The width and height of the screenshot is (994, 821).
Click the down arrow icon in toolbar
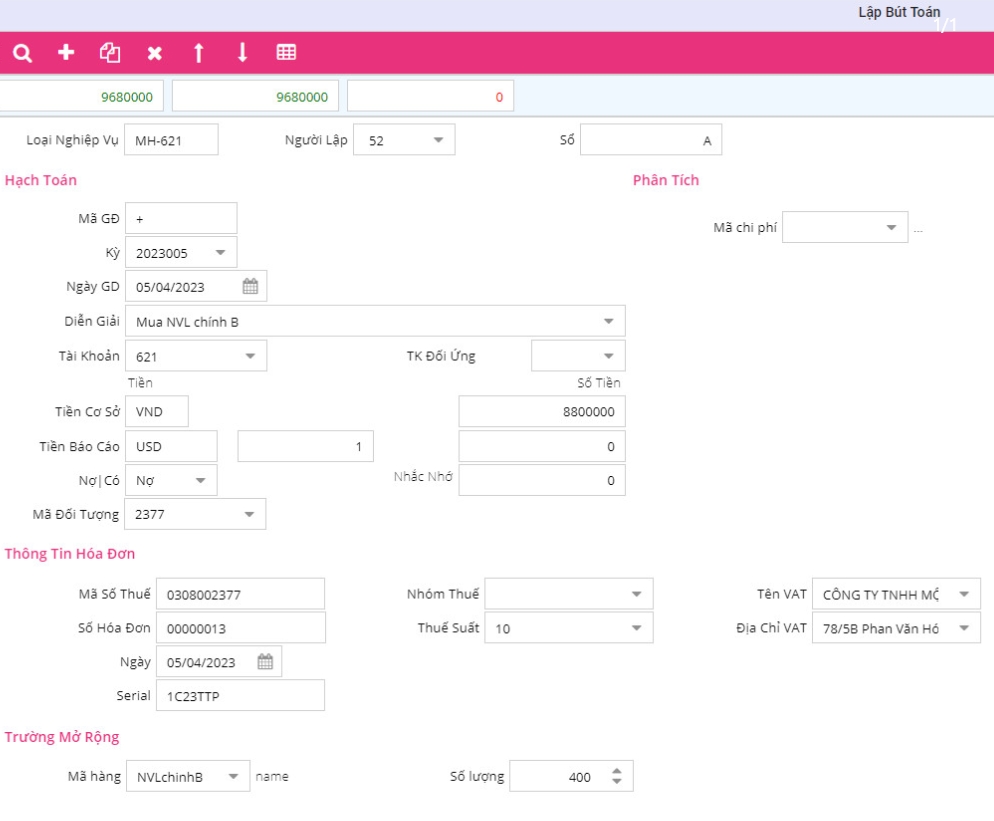point(242,53)
